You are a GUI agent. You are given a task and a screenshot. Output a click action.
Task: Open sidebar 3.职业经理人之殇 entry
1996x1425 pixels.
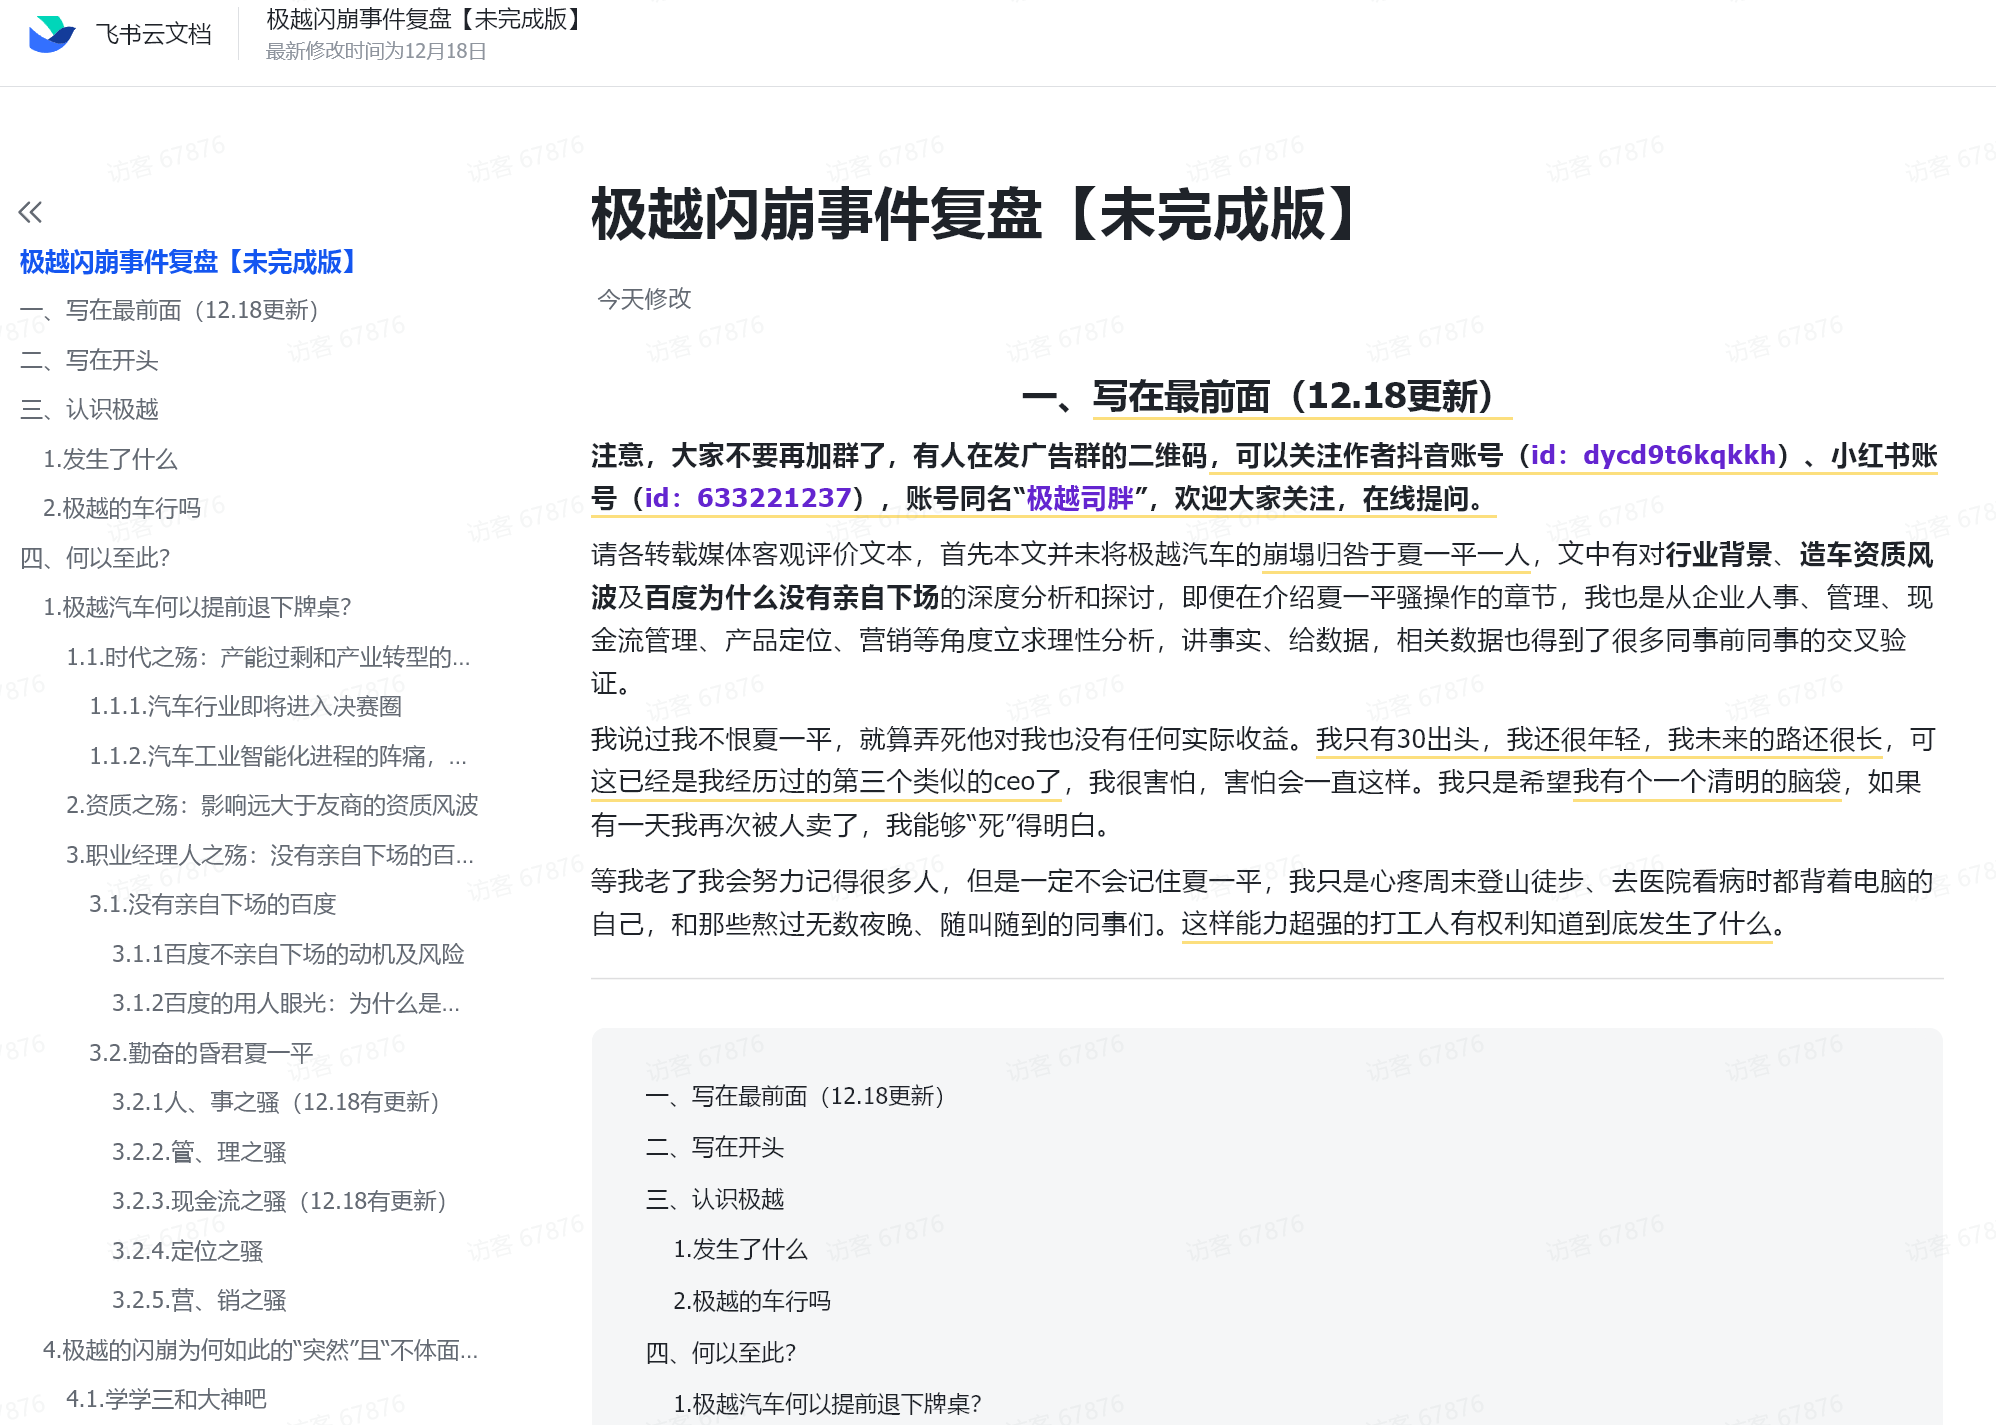click(270, 855)
